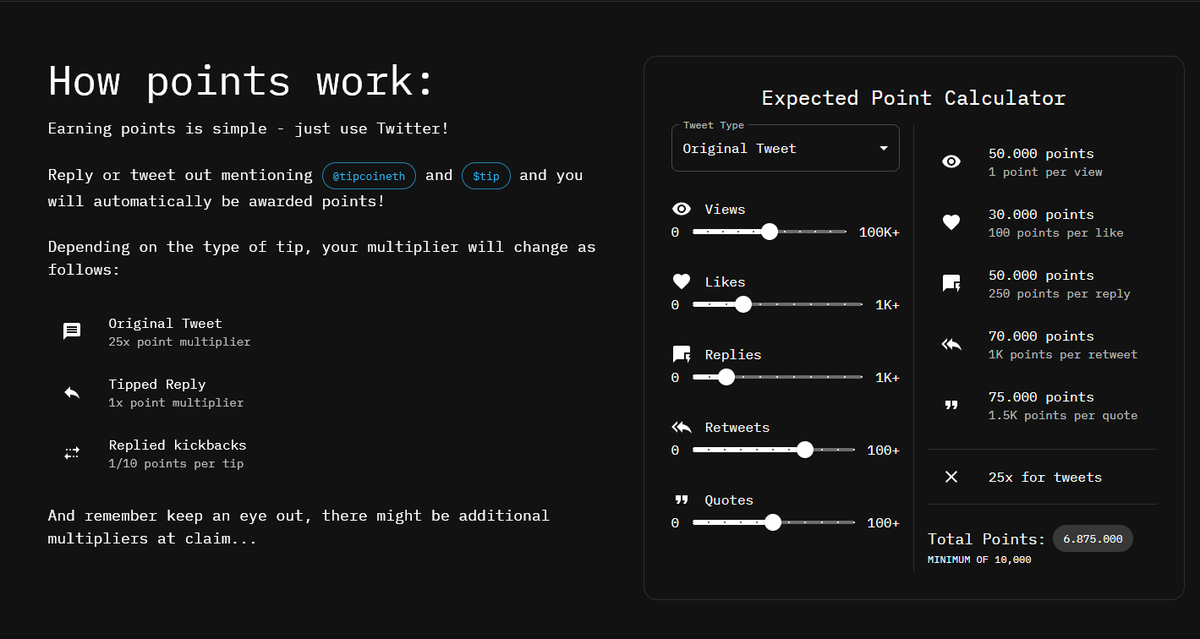Click the Retweets slider handle

805,450
